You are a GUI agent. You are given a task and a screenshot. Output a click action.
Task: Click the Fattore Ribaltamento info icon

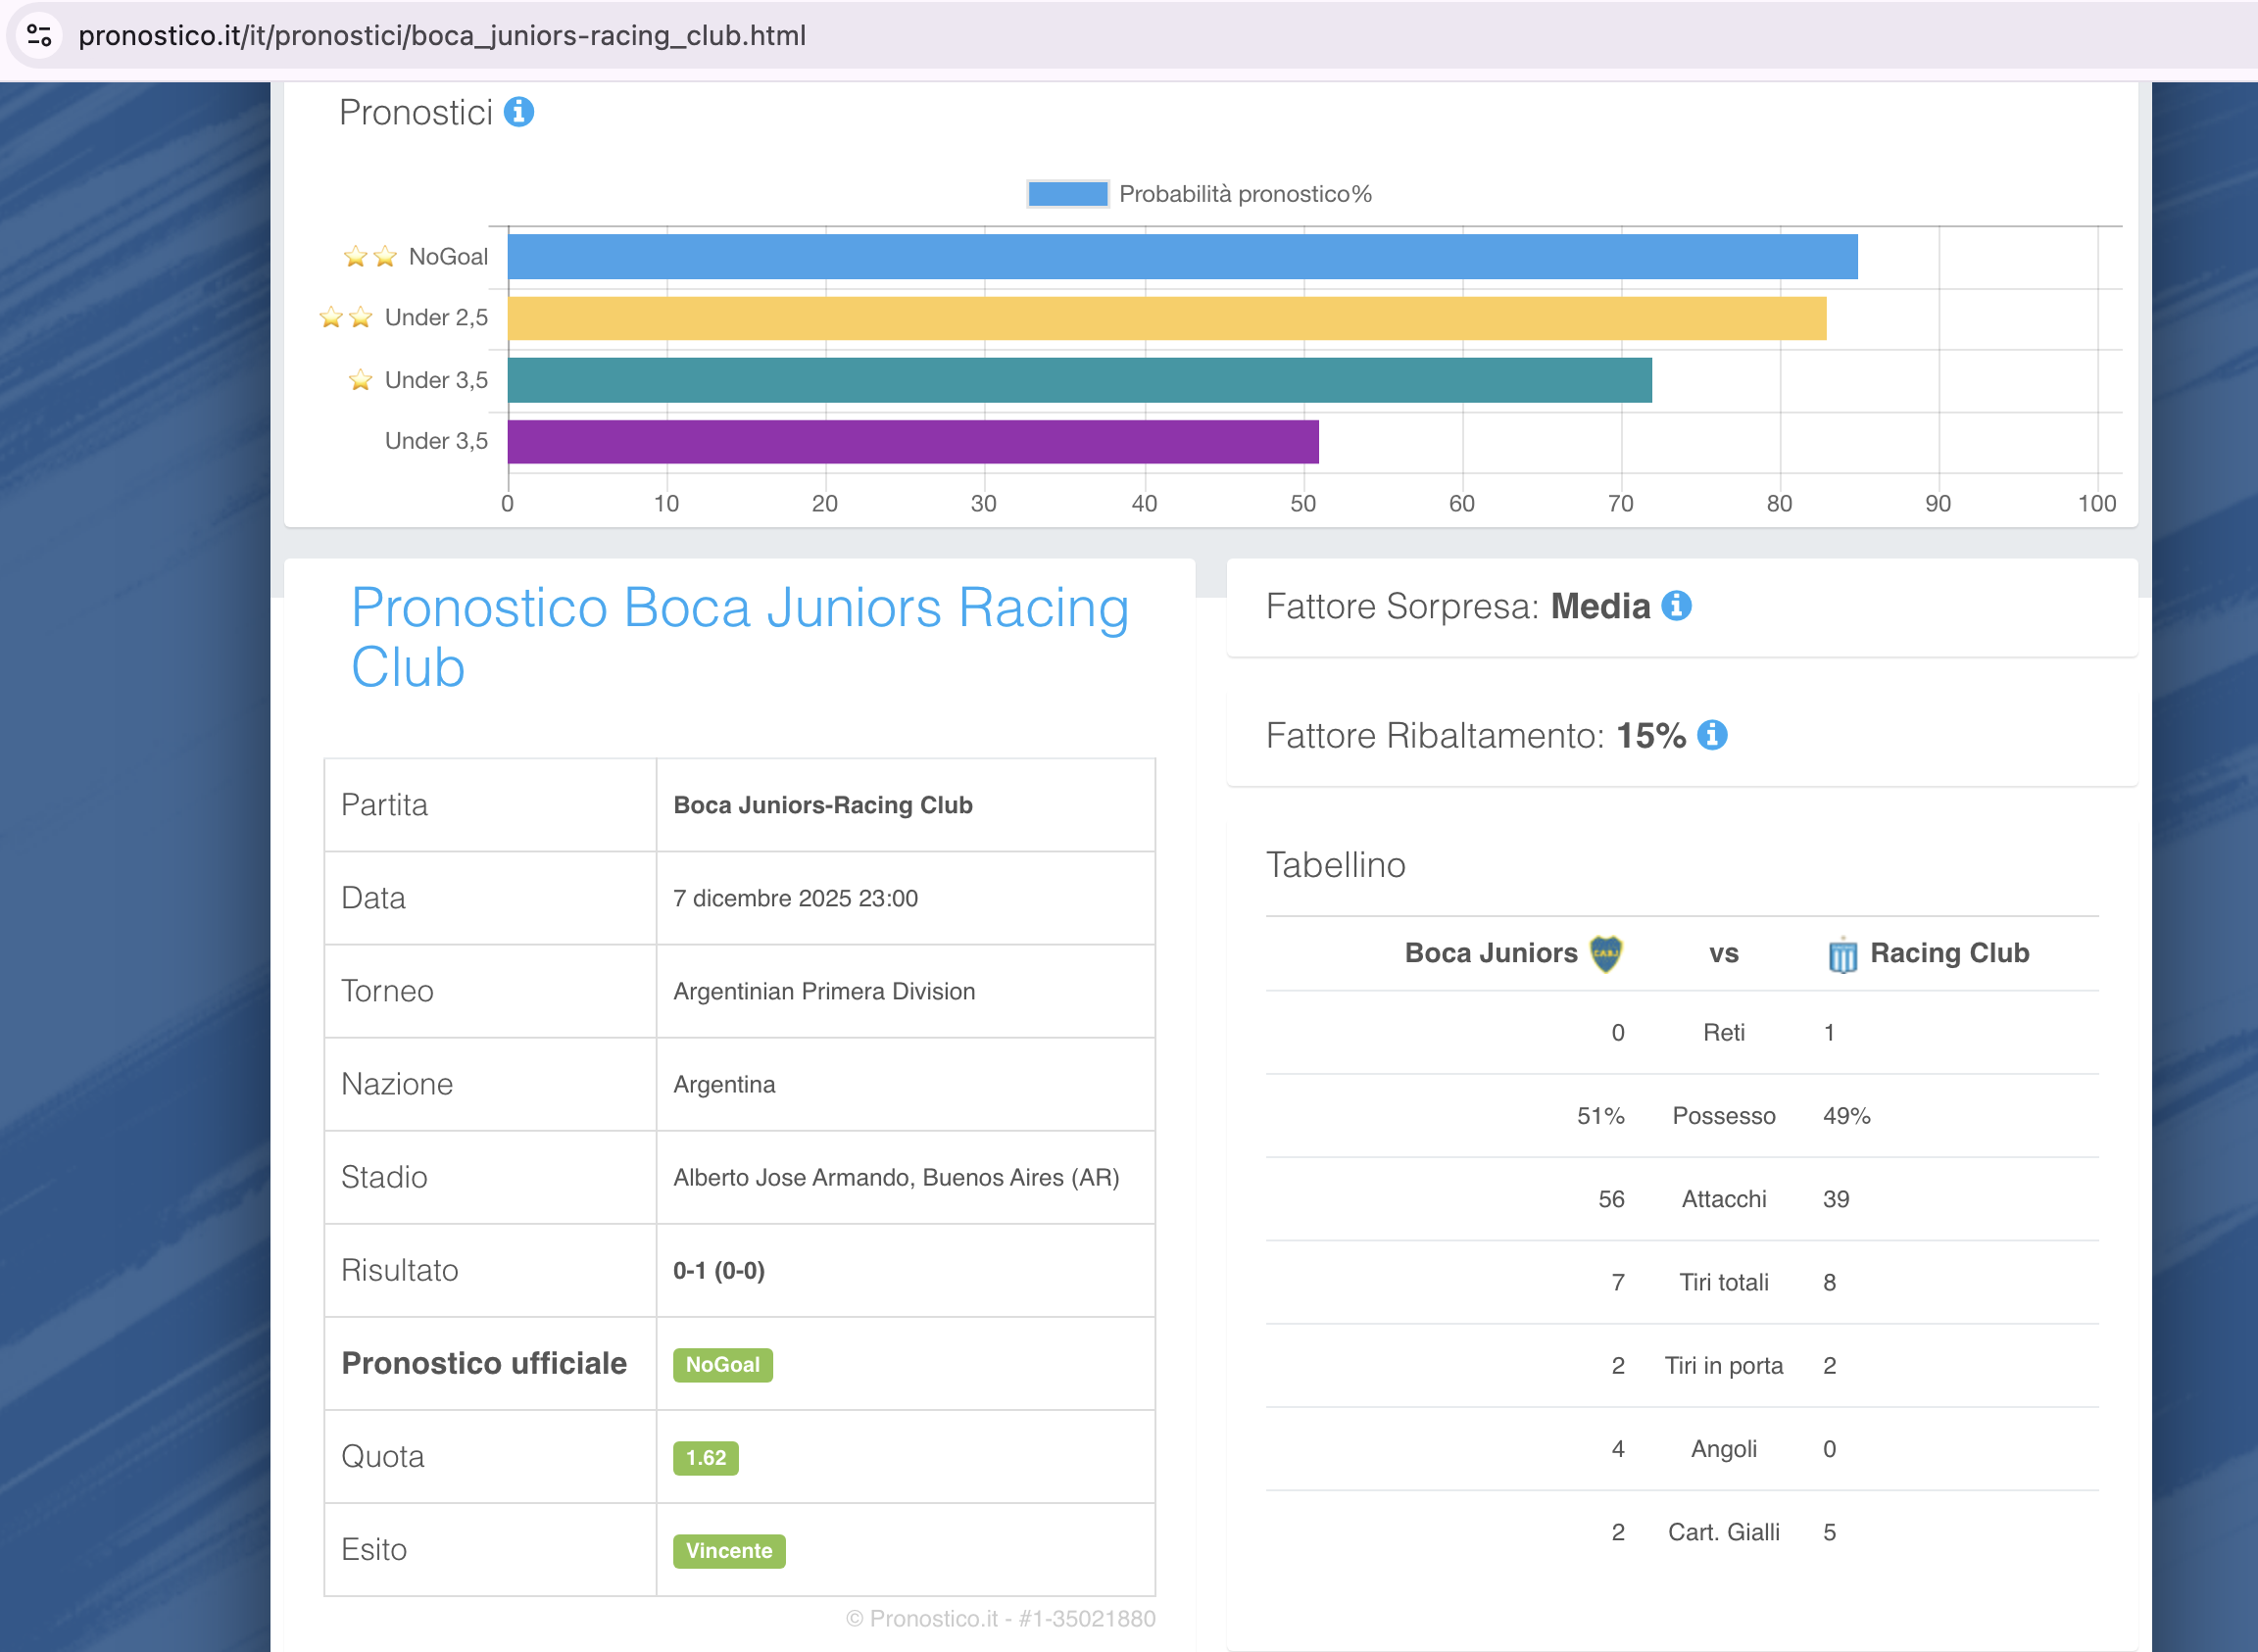pos(1712,735)
